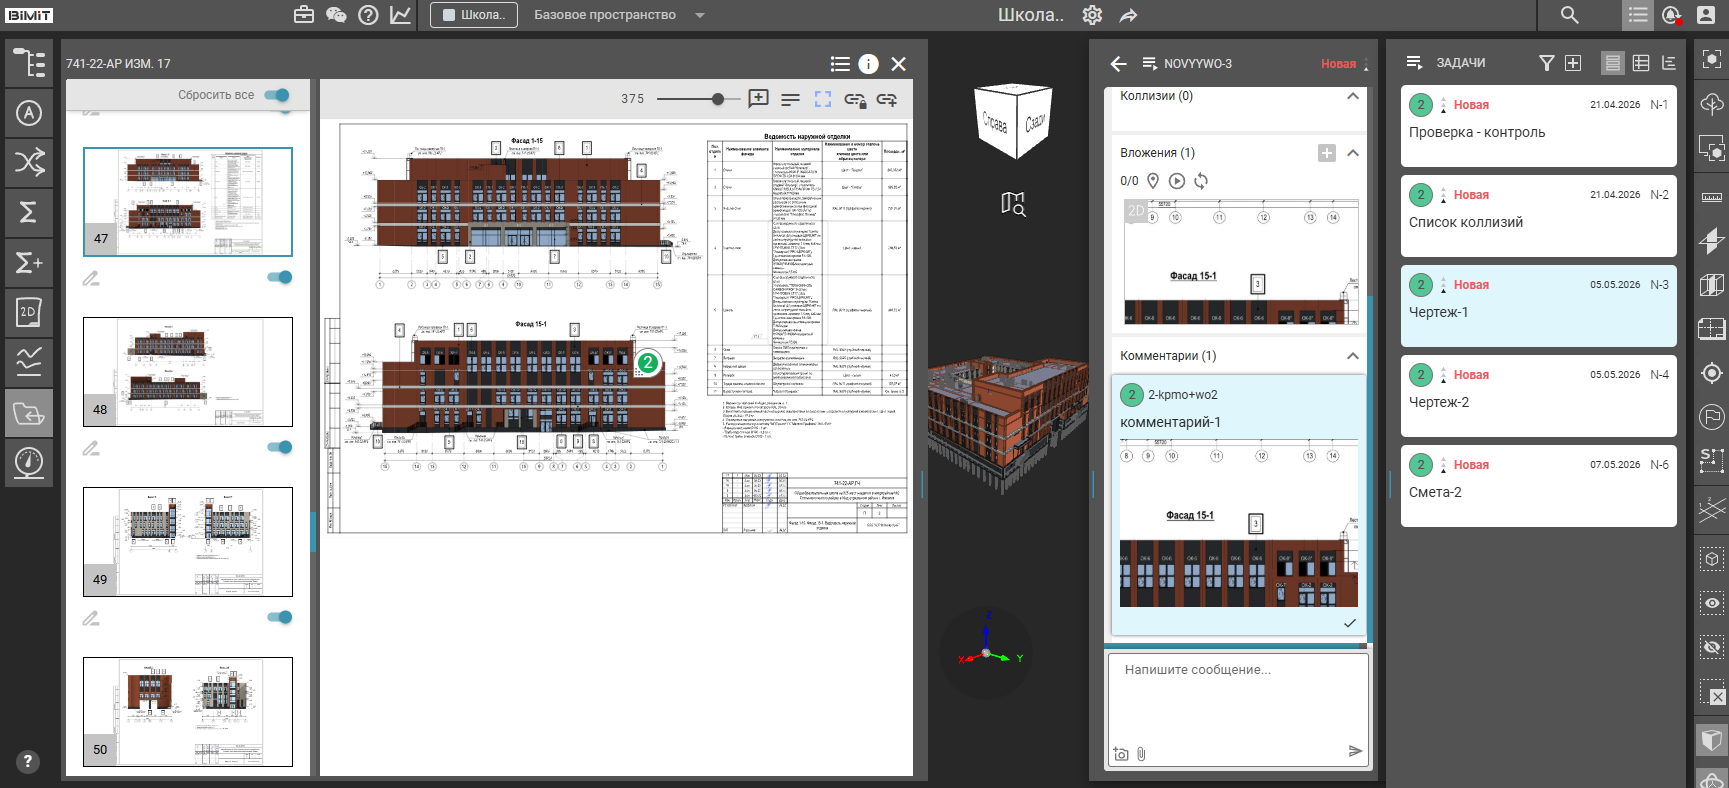Collapse the Вложения (1) section
Image resolution: width=1729 pixels, height=788 pixels.
click(x=1353, y=153)
